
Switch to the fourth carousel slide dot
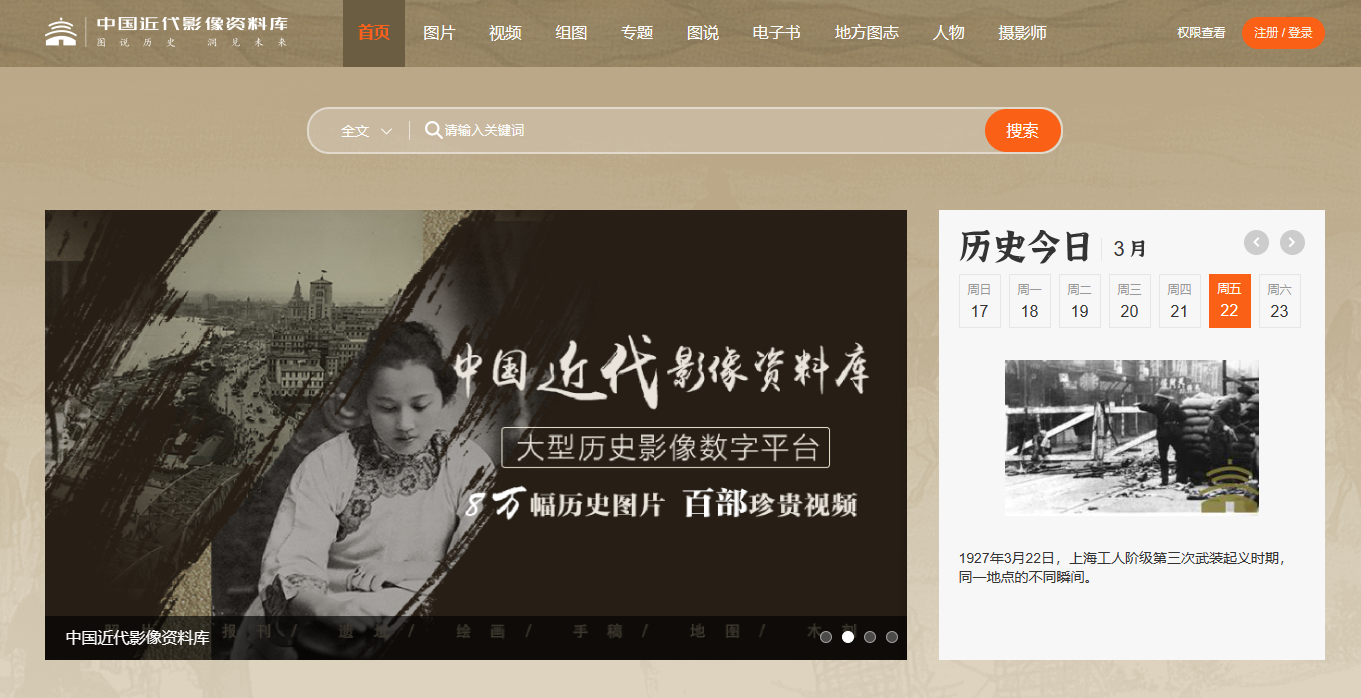click(x=892, y=637)
